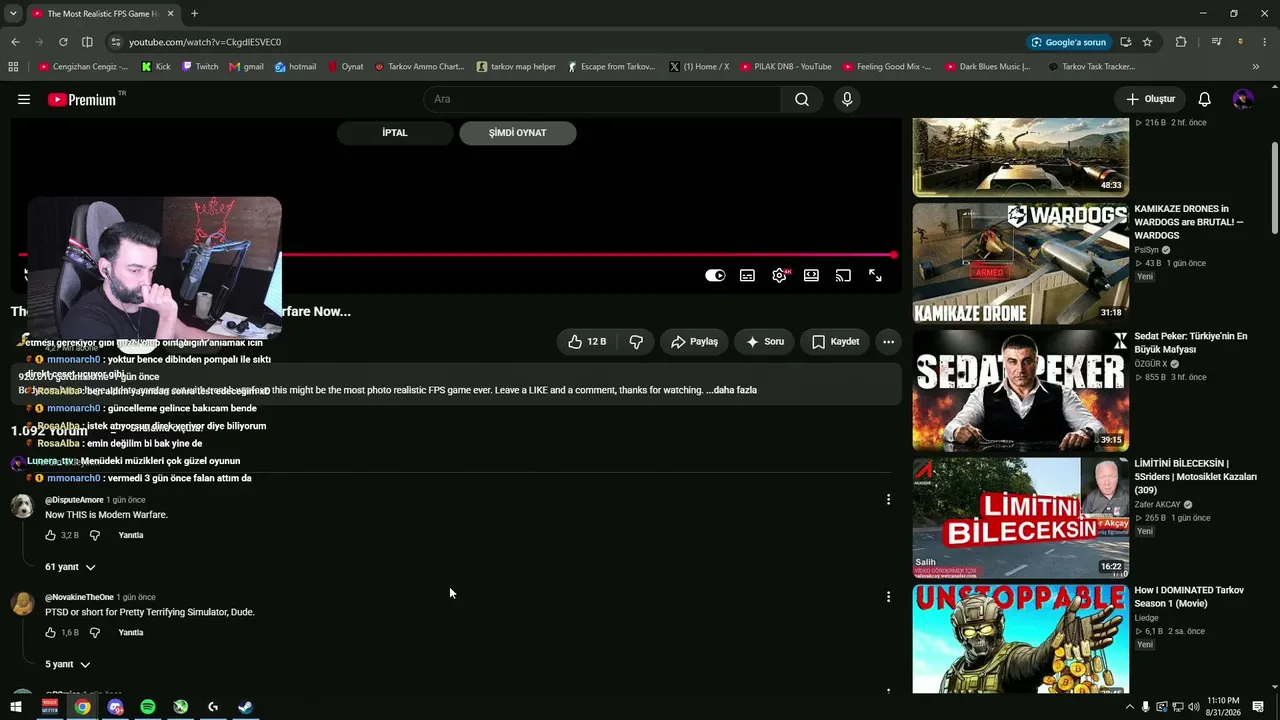Image resolution: width=1280 pixels, height=720 pixels.
Task: Reload the page in Chrome
Action: coord(63,42)
